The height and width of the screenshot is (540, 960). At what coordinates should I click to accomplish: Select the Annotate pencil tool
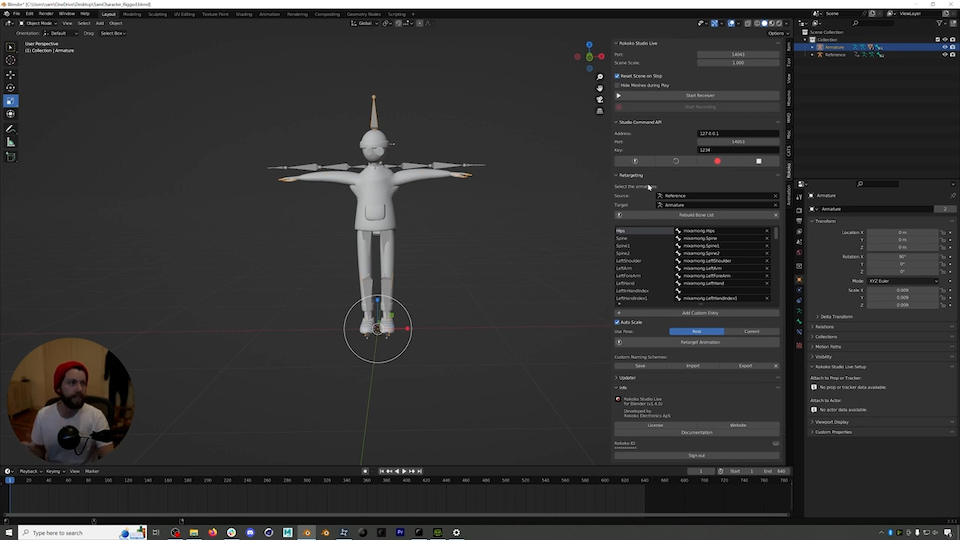click(10, 129)
